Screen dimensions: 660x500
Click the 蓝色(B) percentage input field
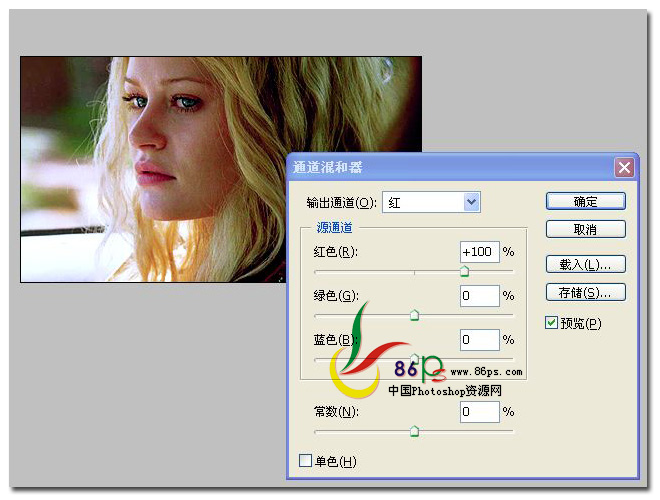click(479, 340)
